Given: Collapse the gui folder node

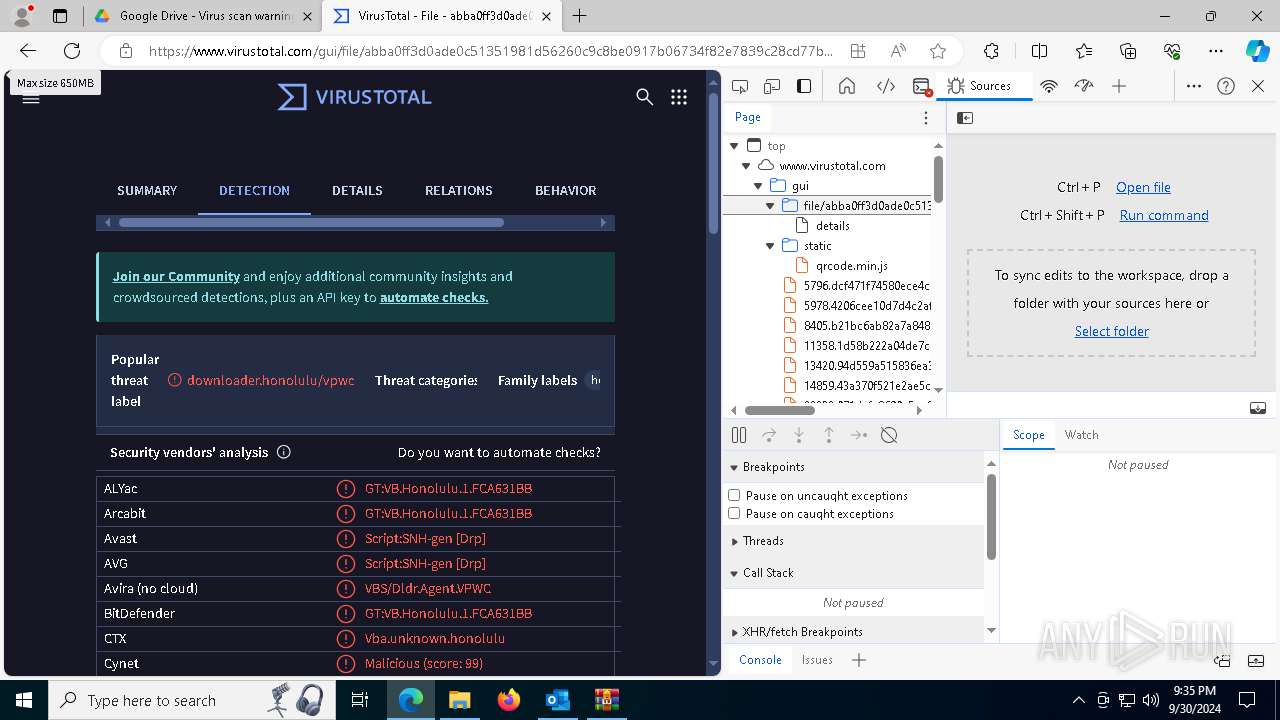Looking at the screenshot, I should point(758,186).
